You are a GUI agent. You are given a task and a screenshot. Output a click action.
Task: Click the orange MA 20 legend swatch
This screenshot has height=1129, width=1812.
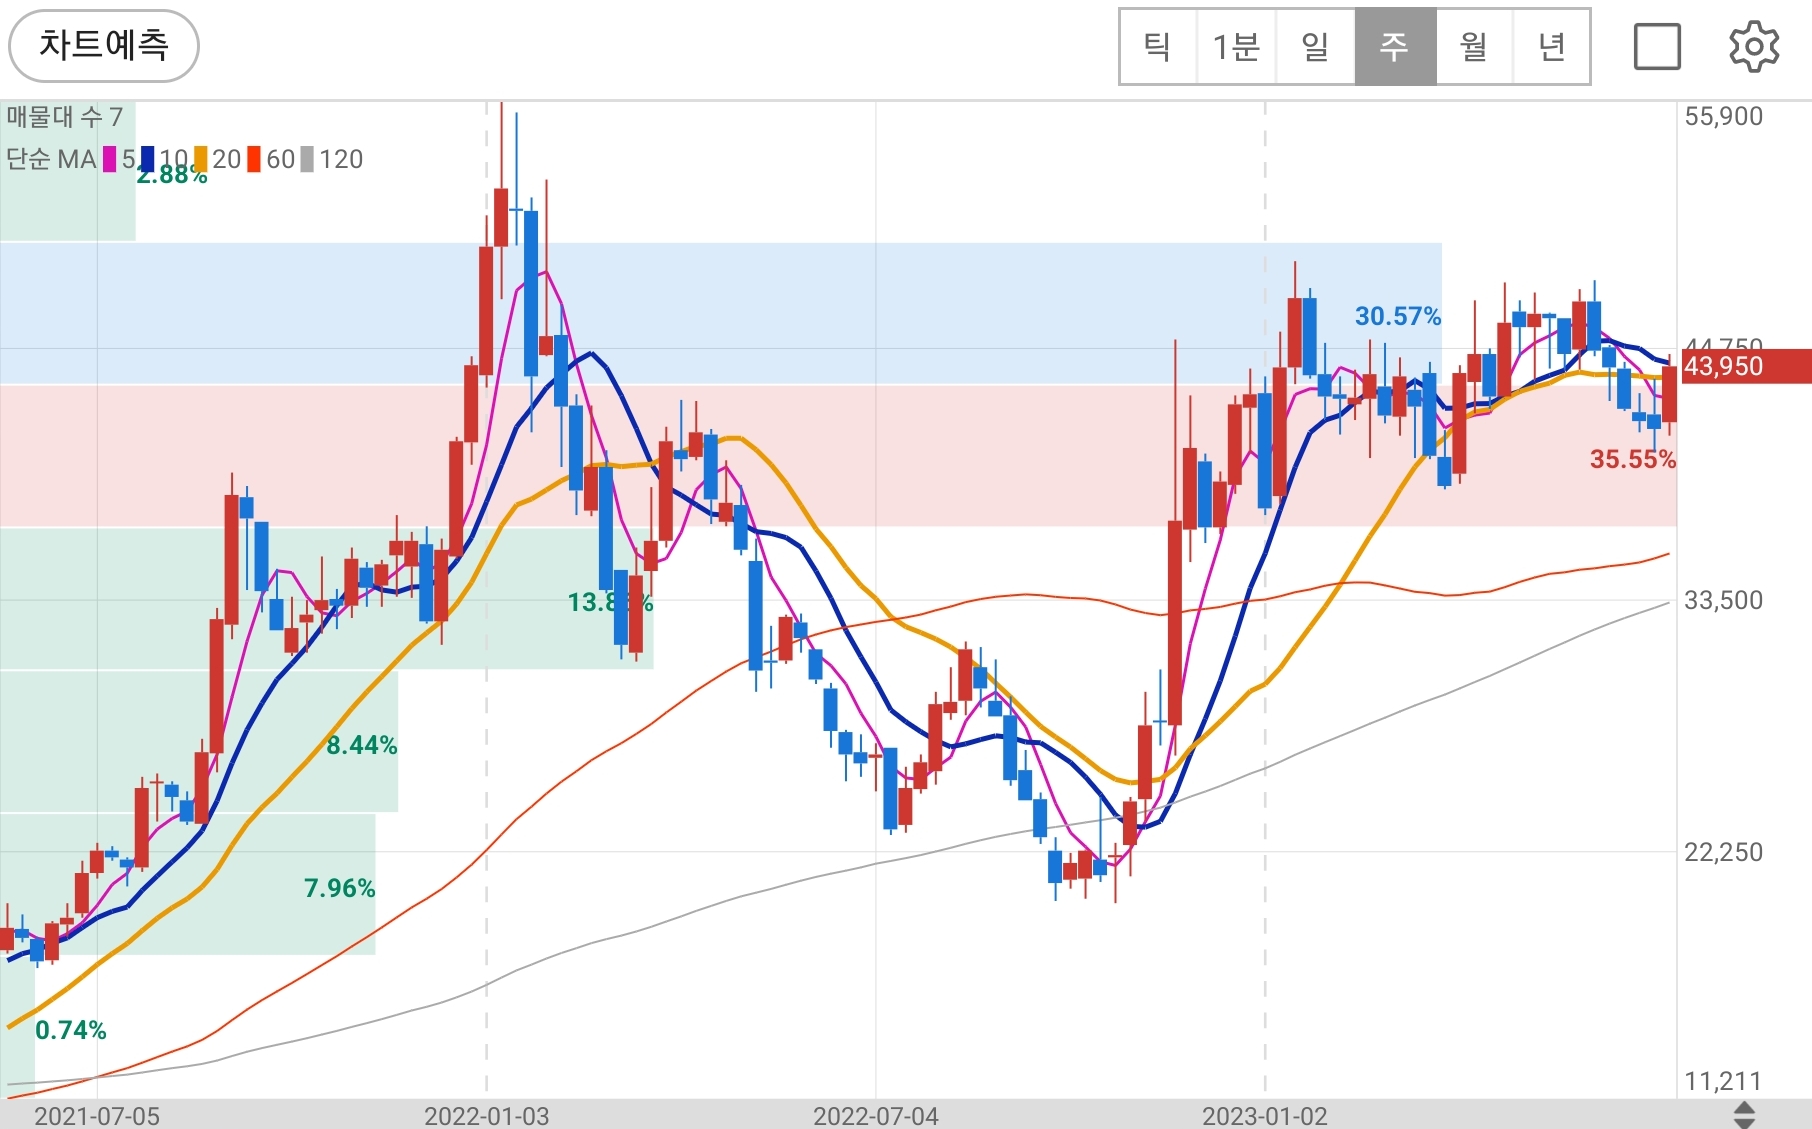click(x=201, y=159)
